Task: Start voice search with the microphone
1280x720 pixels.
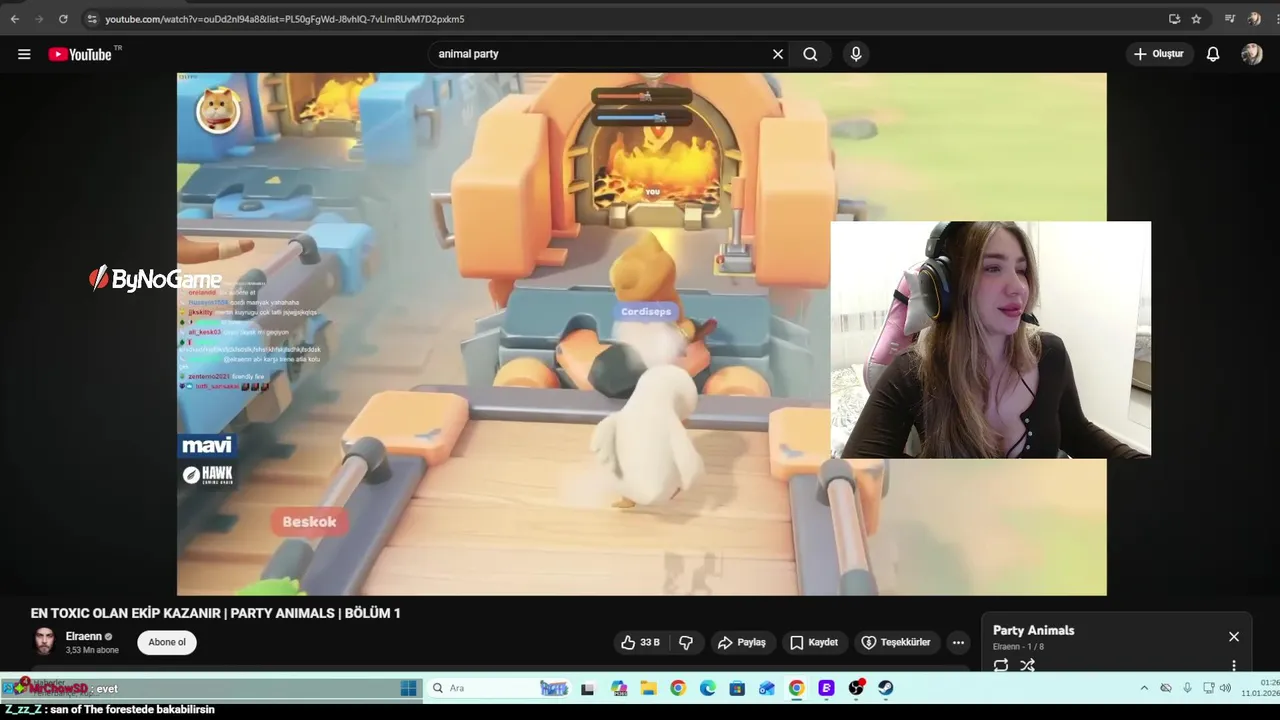Action: click(856, 54)
